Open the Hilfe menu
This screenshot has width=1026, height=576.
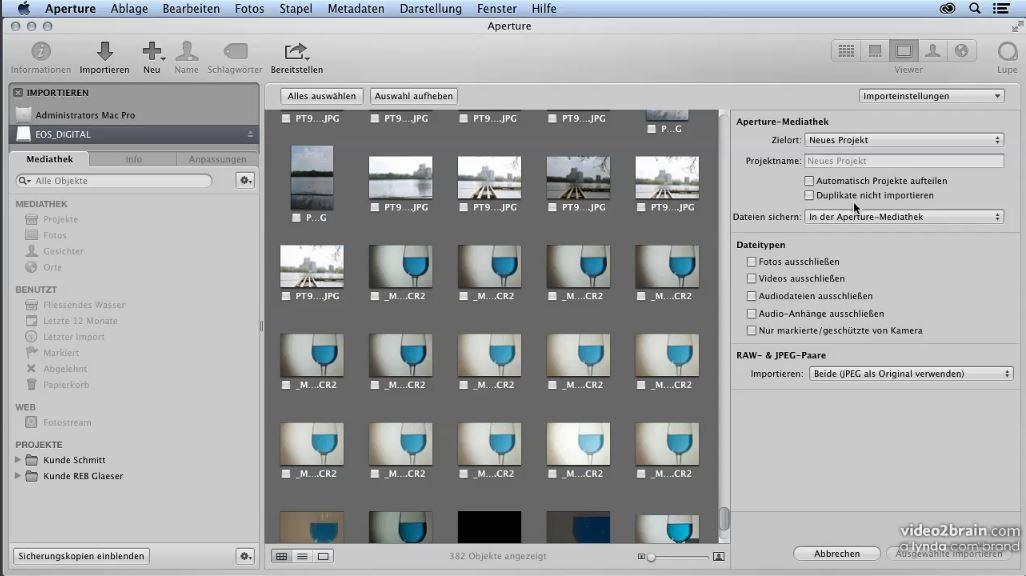[544, 9]
